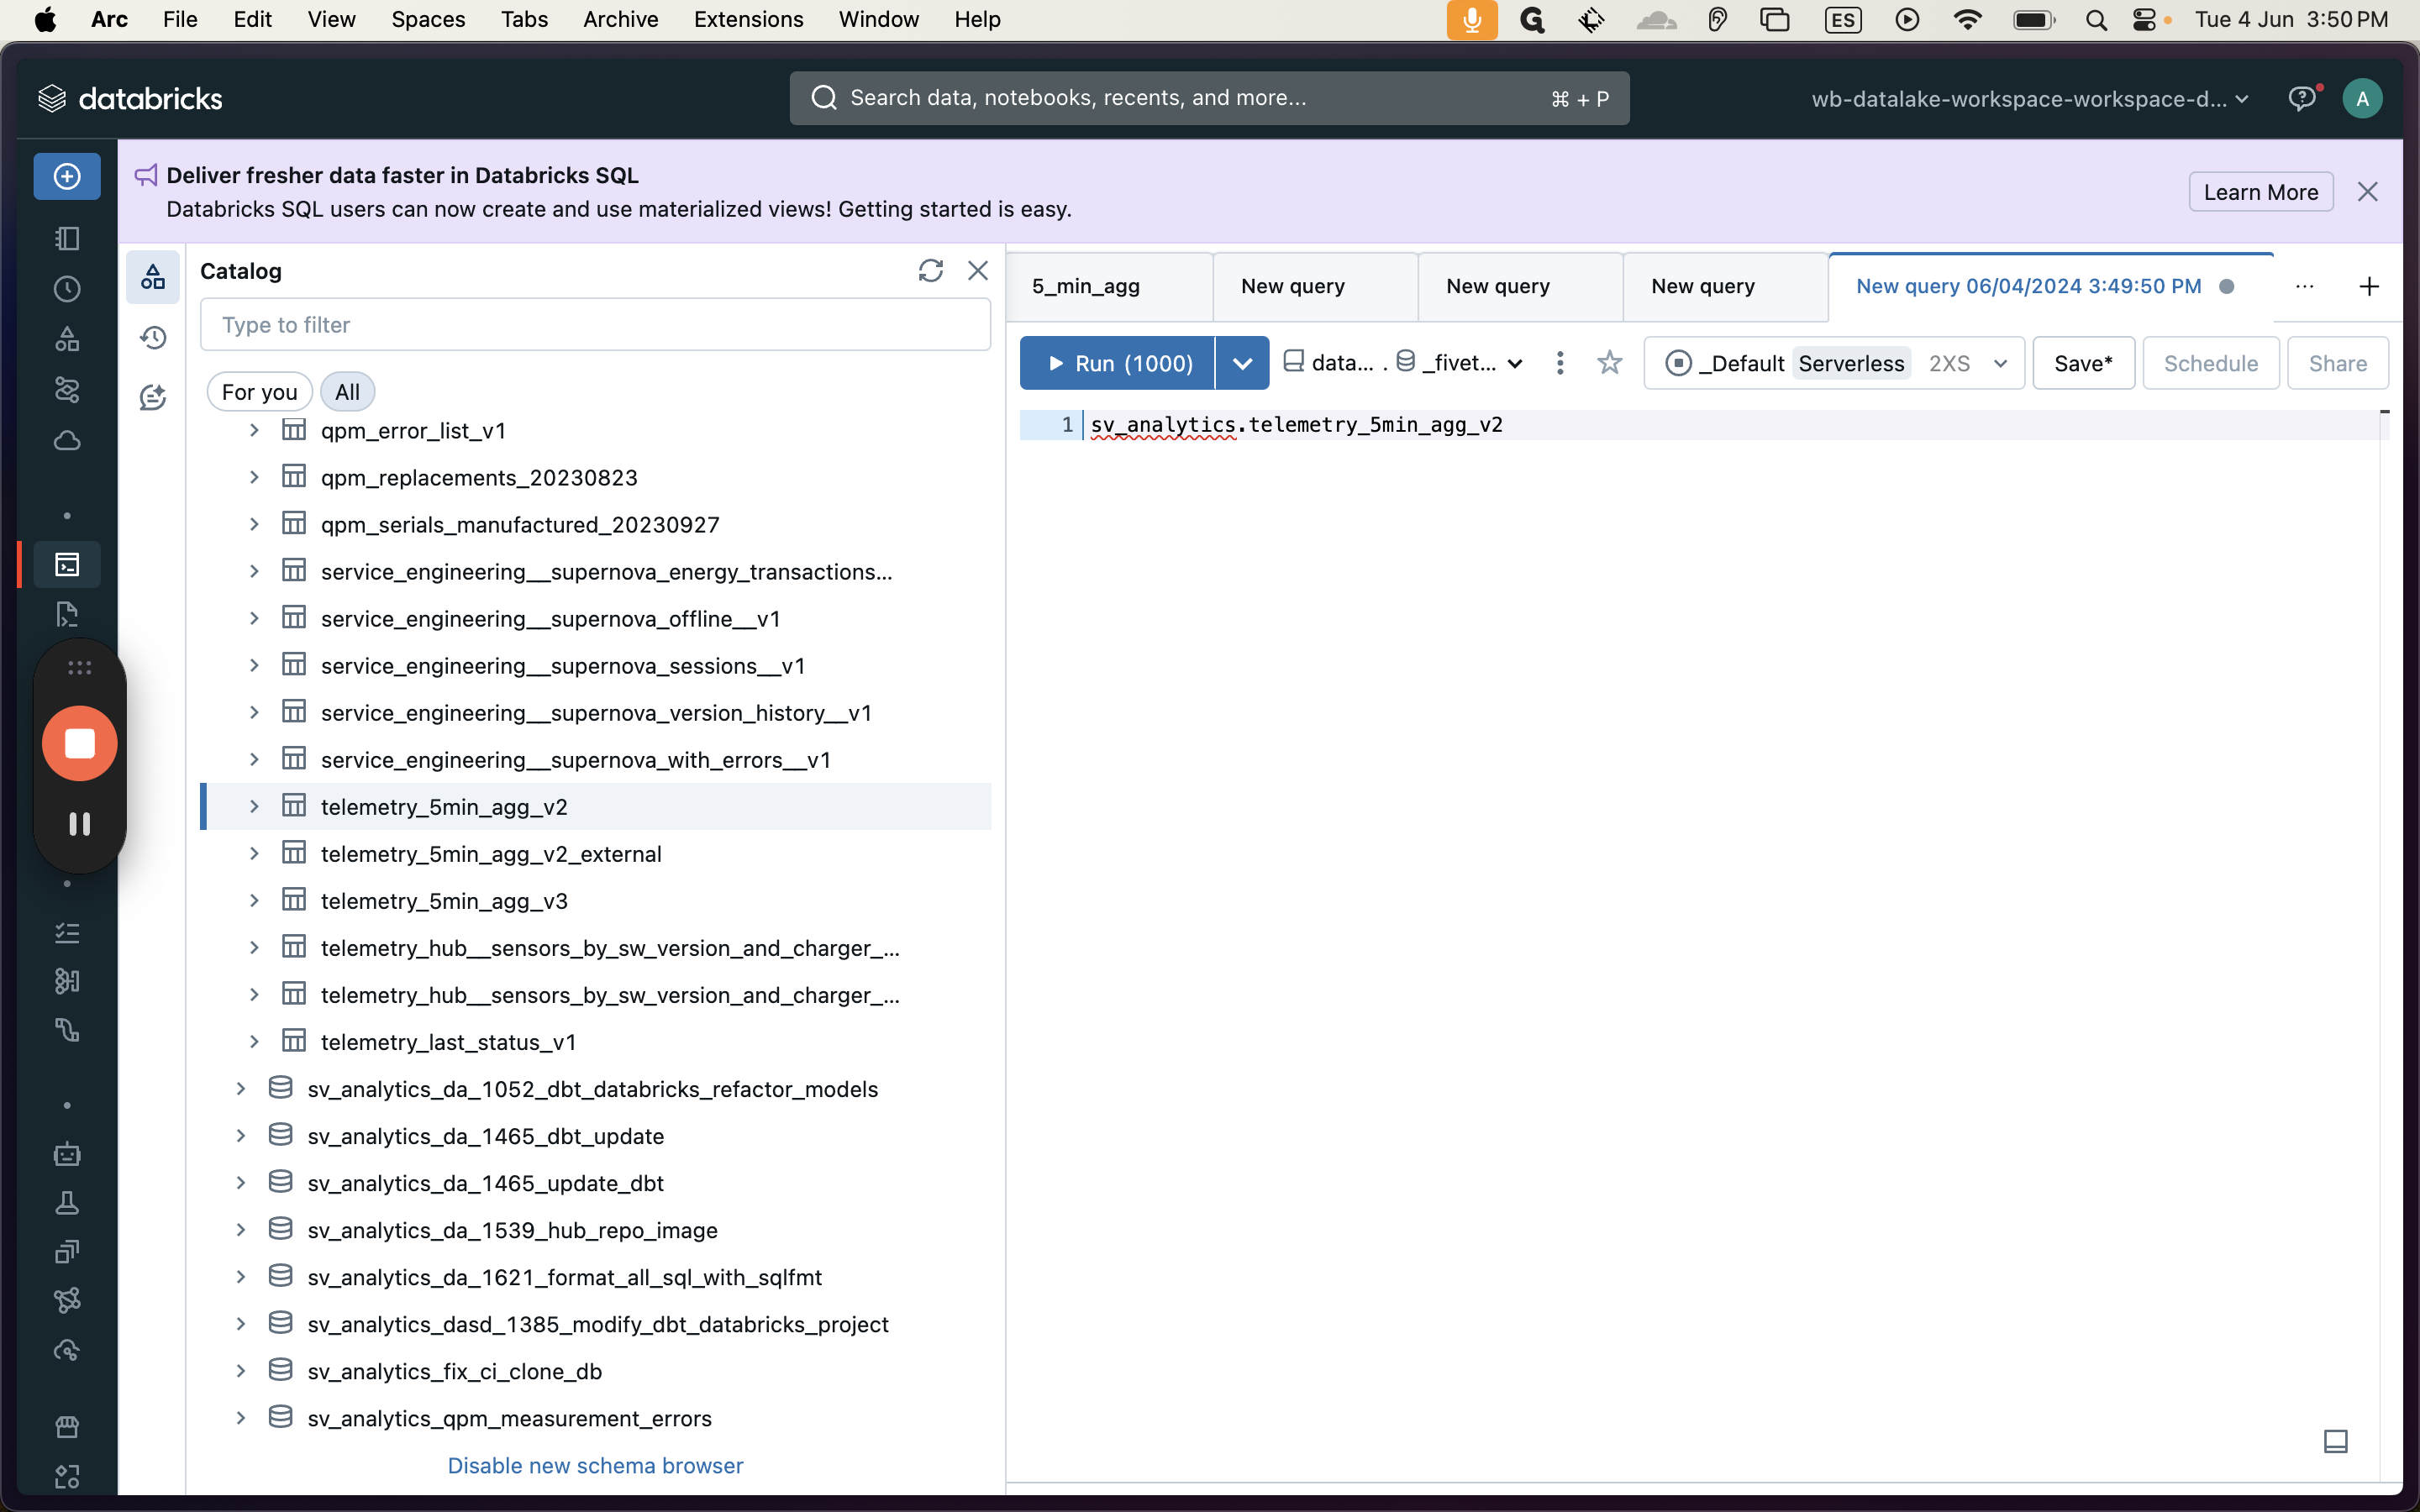Open the Assistant panel icon
This screenshot has width=2420, height=1512.
pyautogui.click(x=153, y=397)
